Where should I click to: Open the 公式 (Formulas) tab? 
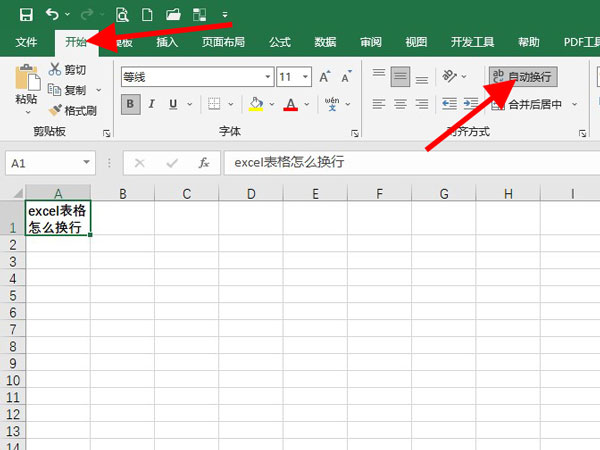[279, 42]
